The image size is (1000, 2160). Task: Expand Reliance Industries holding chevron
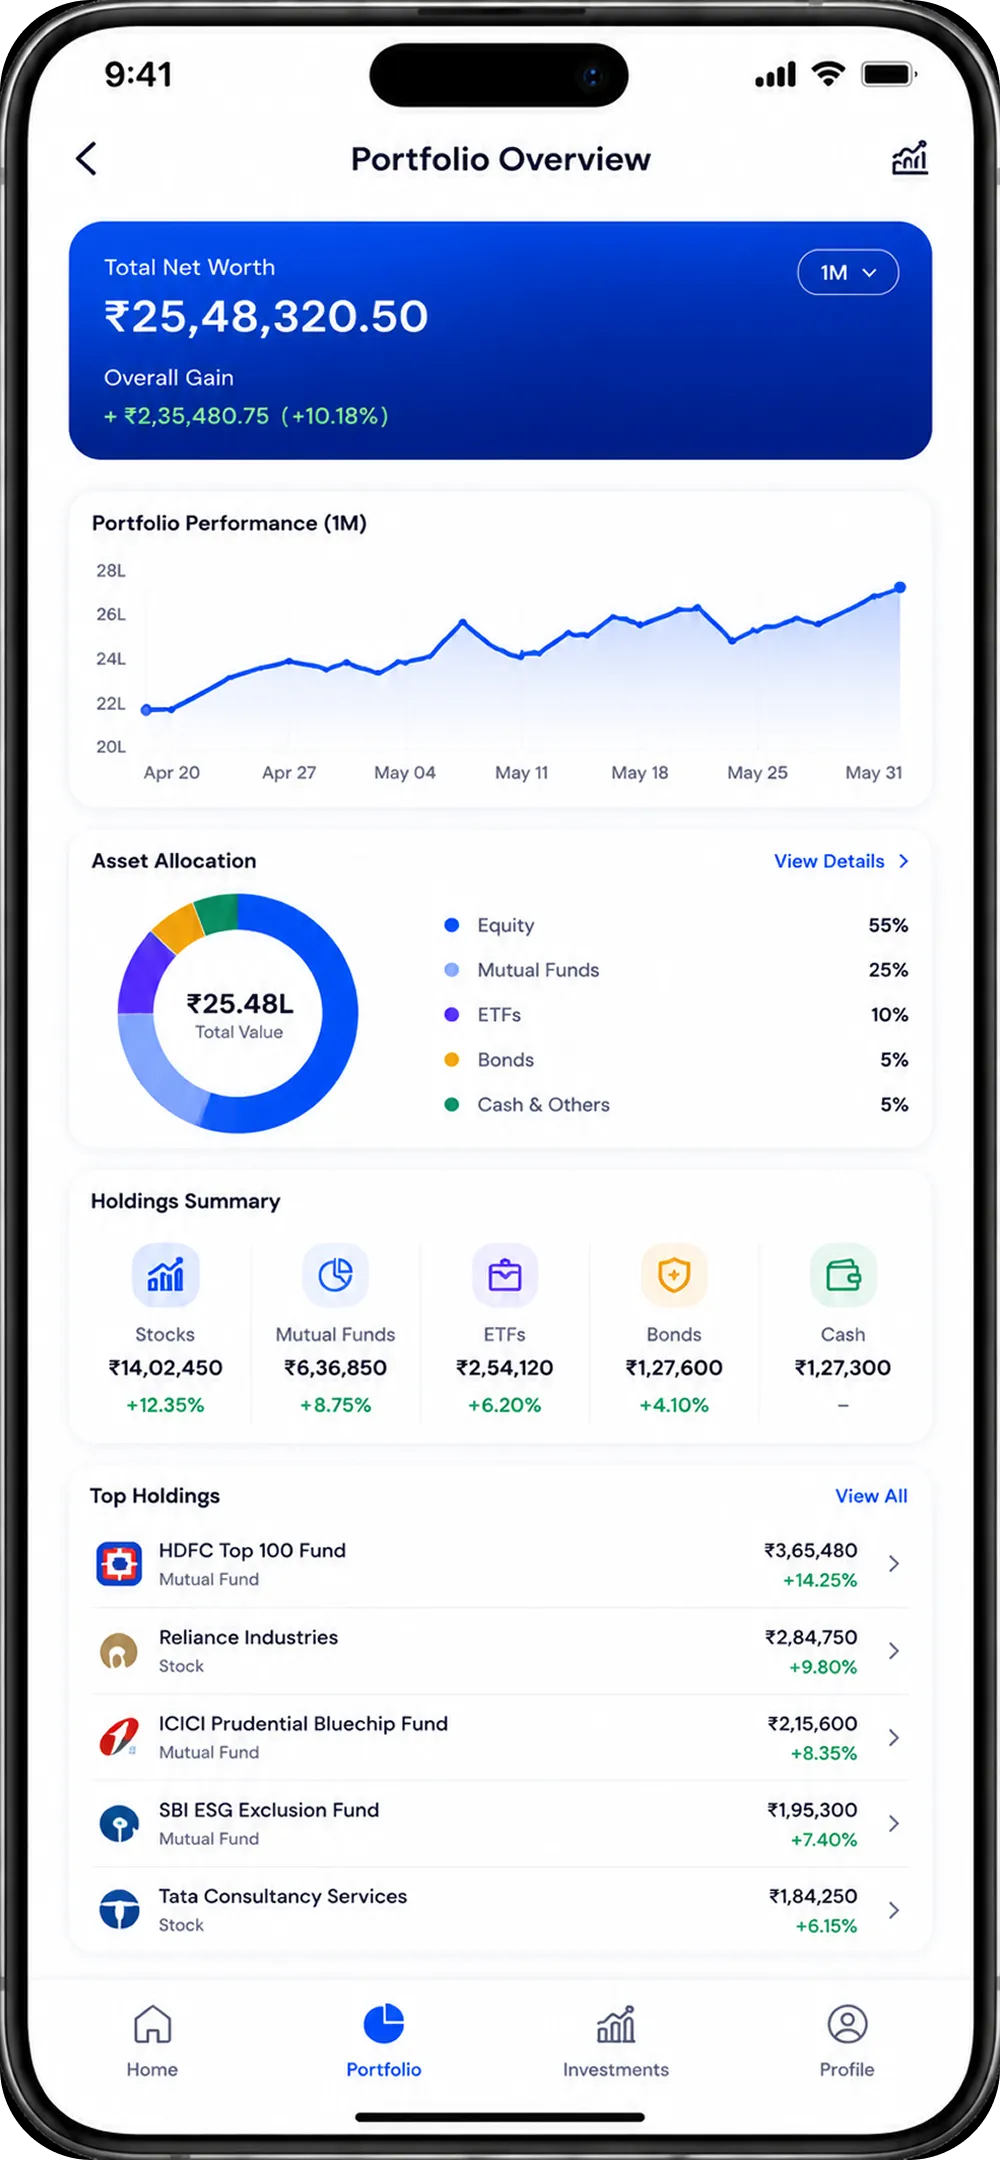pyautogui.click(x=894, y=1651)
